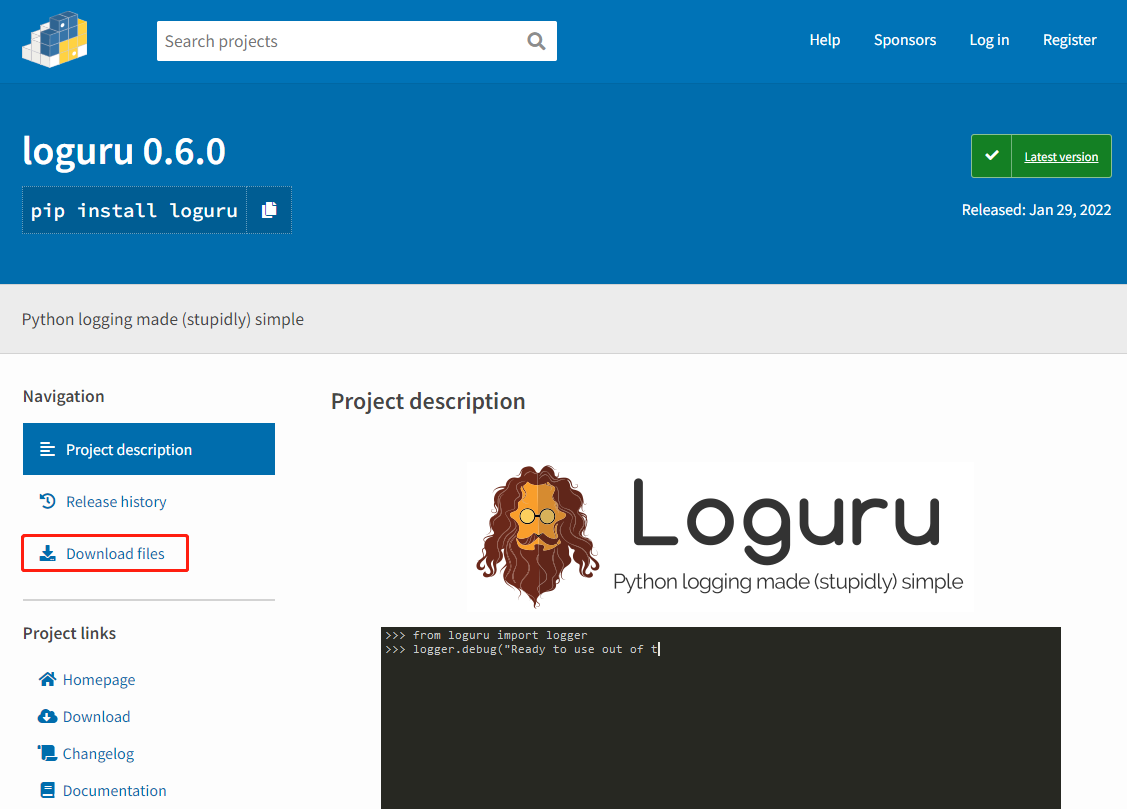Select the Project description tab
1127x809 pixels.
(x=149, y=449)
